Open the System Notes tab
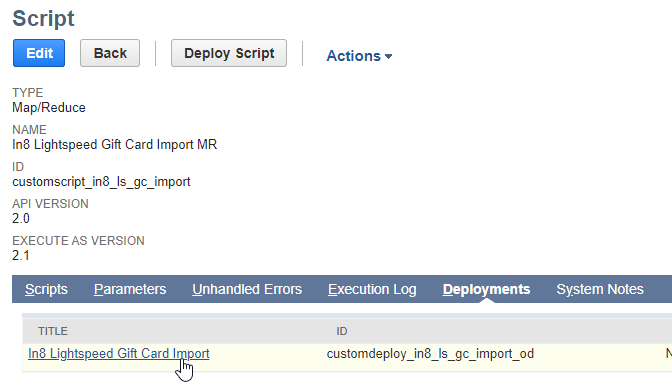Screen dimensions: 672x385 click(x=600, y=289)
